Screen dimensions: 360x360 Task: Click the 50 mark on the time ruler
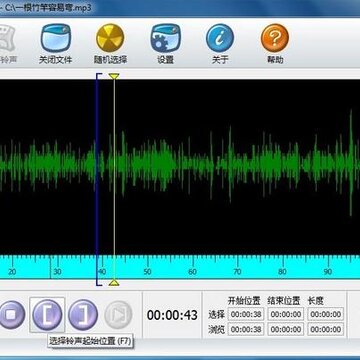(x=147, y=272)
